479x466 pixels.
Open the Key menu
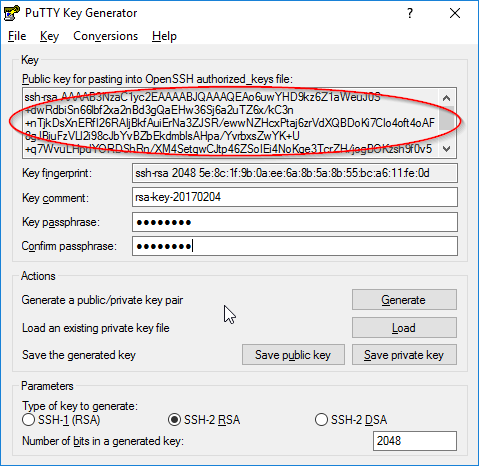(x=49, y=36)
